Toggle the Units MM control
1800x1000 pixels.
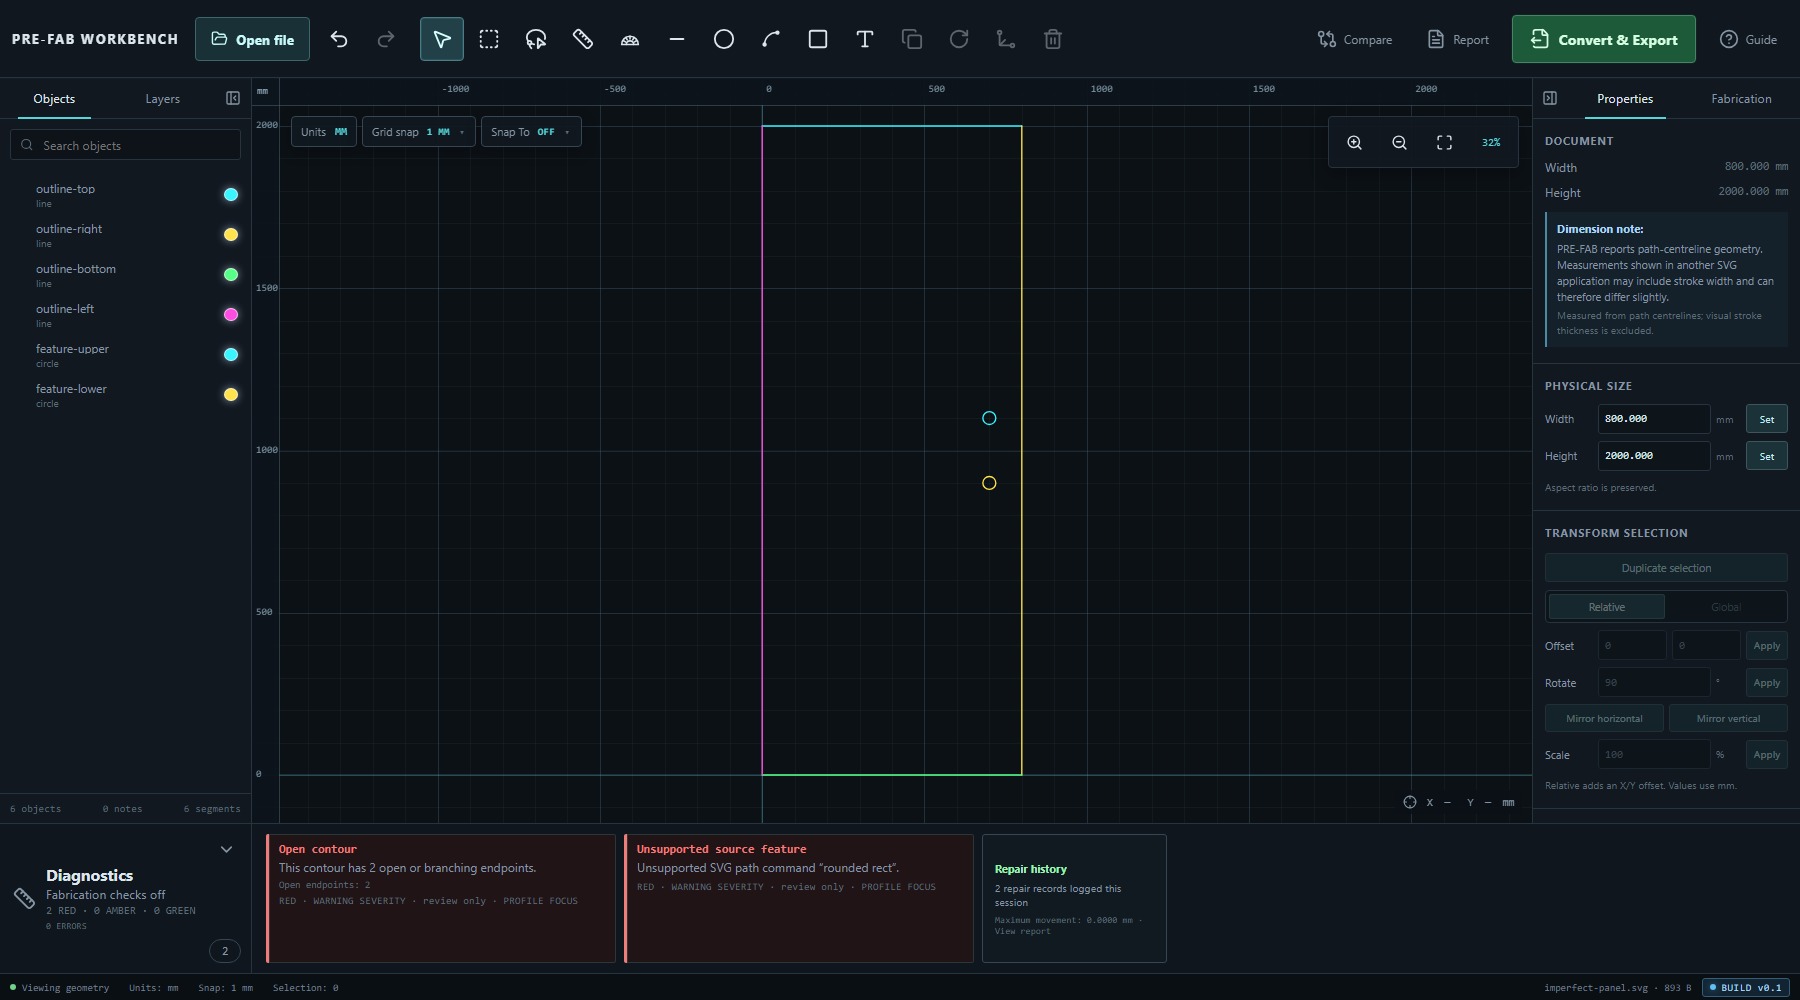(x=324, y=132)
